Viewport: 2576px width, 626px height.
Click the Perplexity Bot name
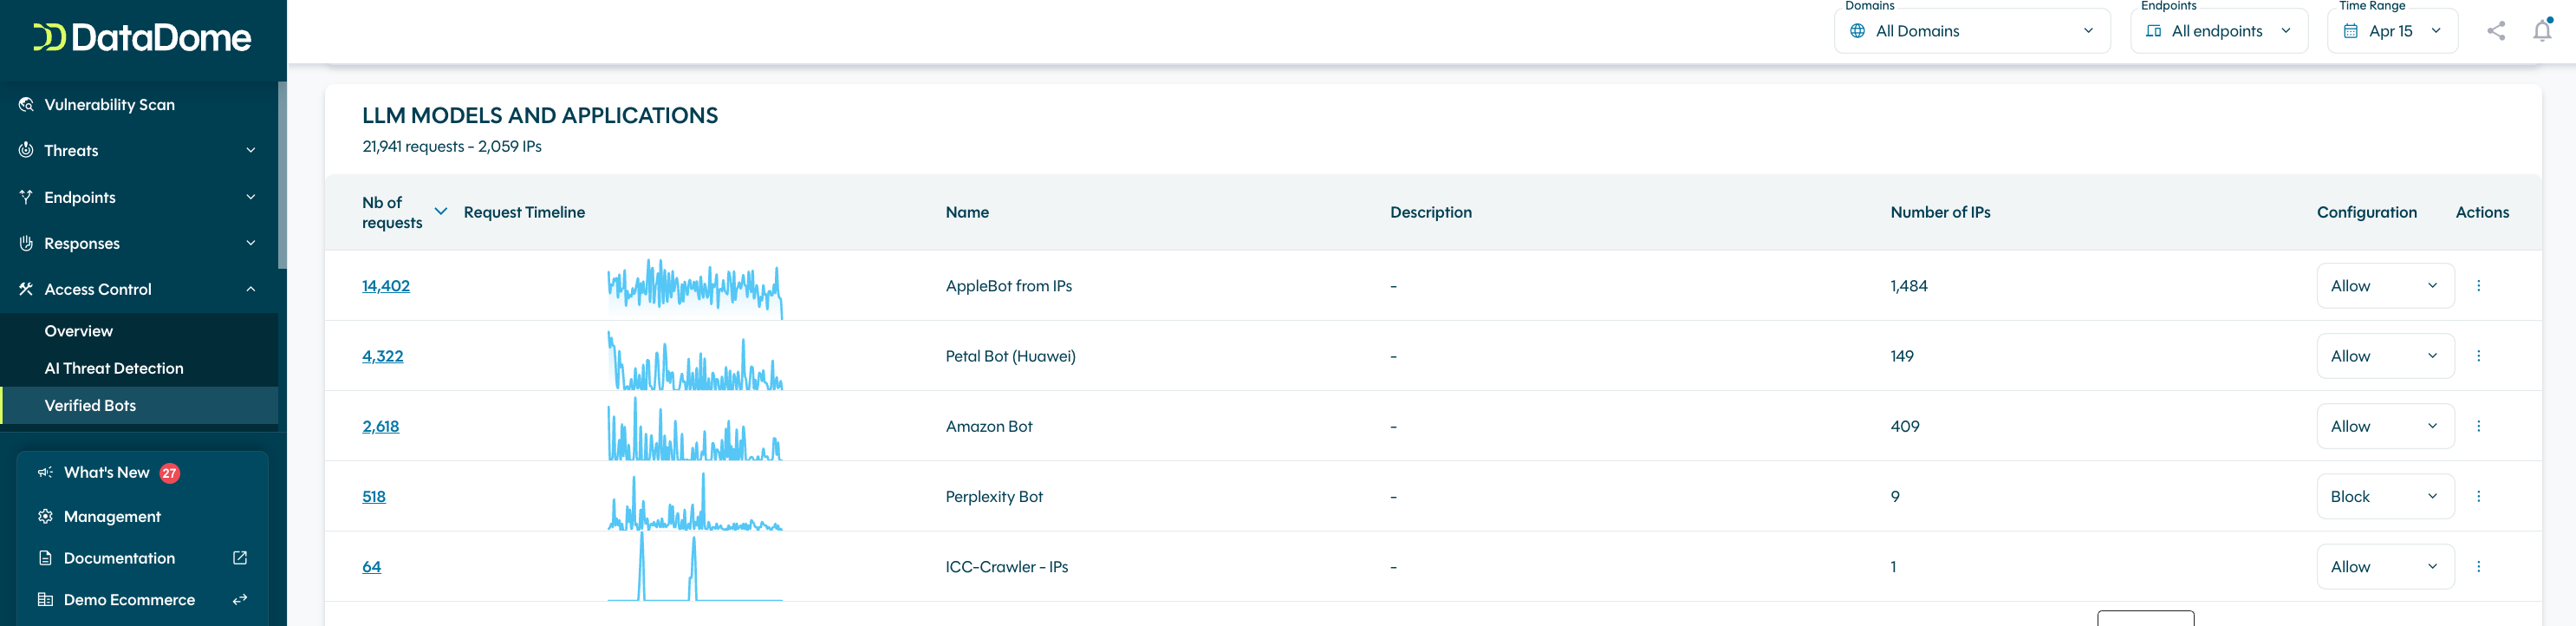[x=994, y=496]
